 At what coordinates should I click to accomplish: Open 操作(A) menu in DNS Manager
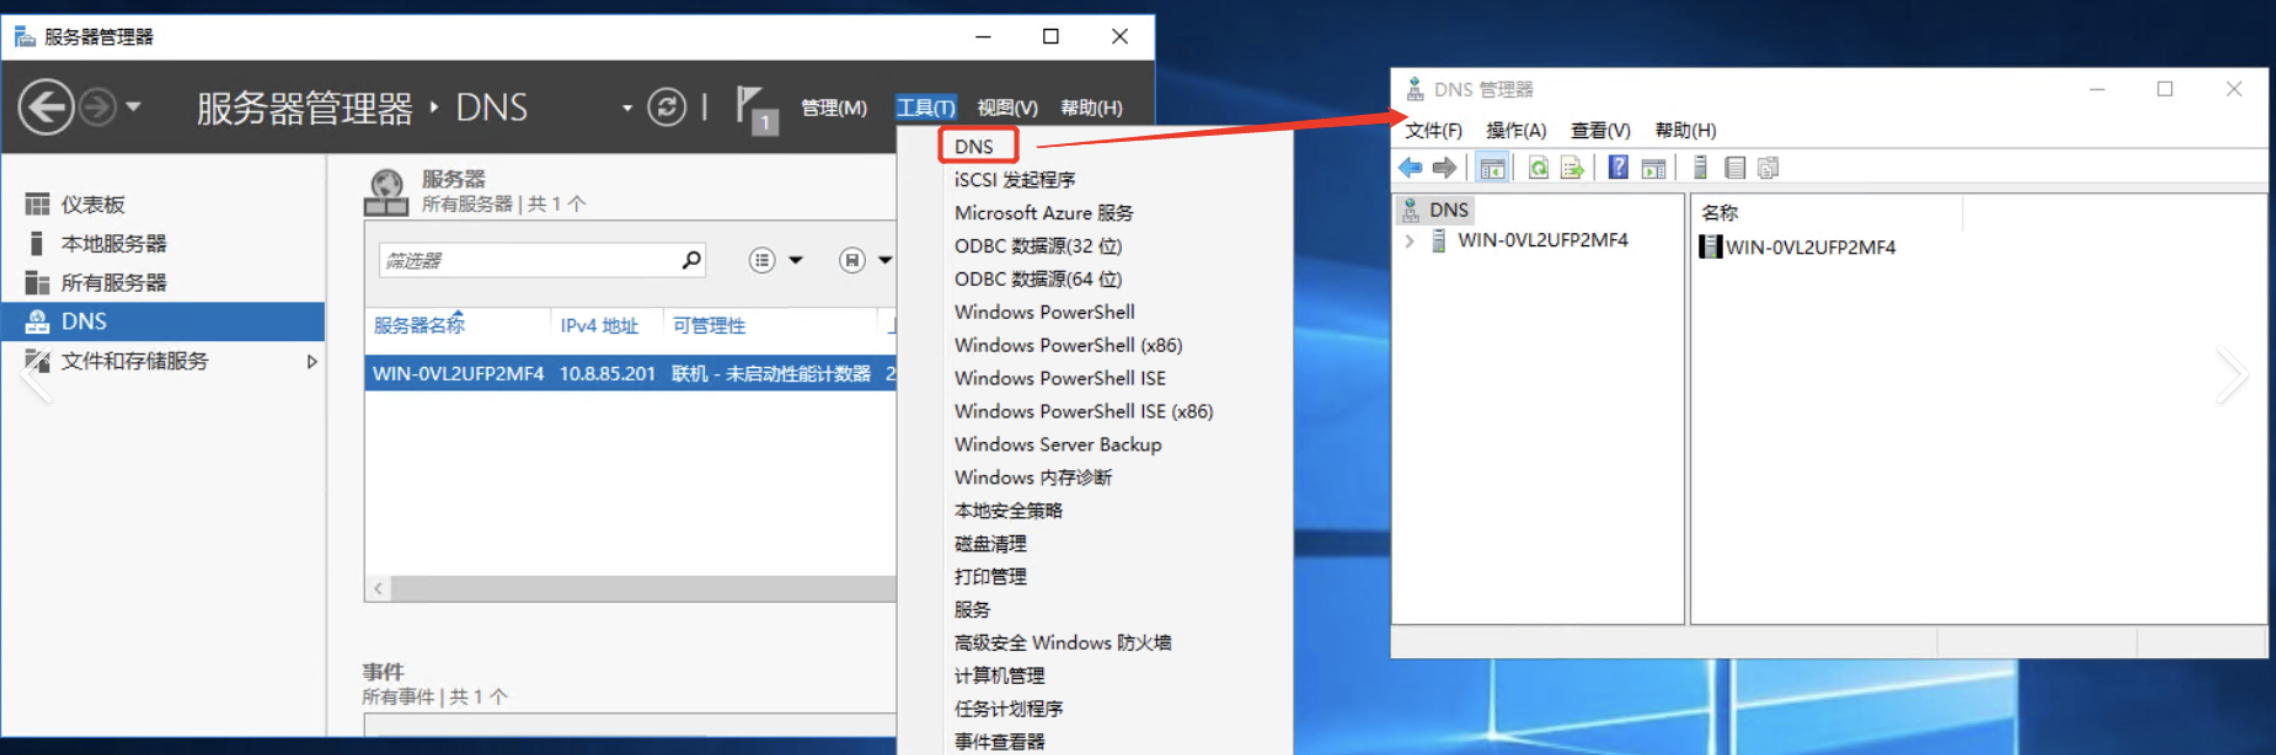point(1516,131)
